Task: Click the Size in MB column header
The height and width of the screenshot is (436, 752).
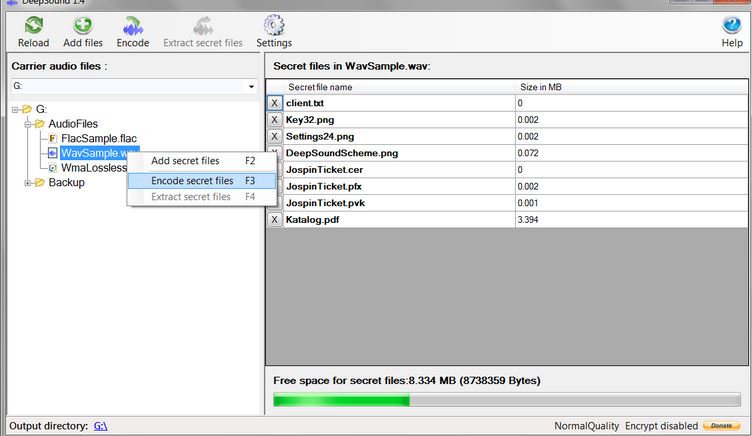Action: click(632, 87)
